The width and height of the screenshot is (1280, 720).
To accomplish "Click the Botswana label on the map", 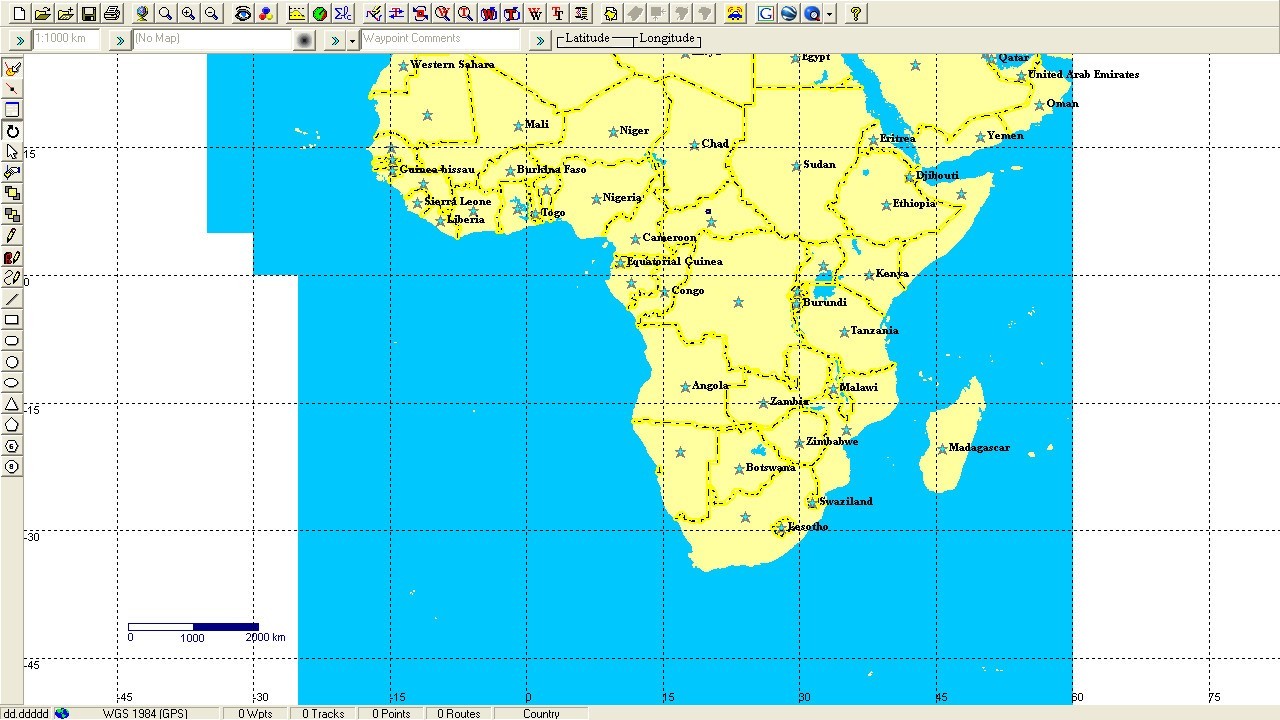I will [771, 468].
